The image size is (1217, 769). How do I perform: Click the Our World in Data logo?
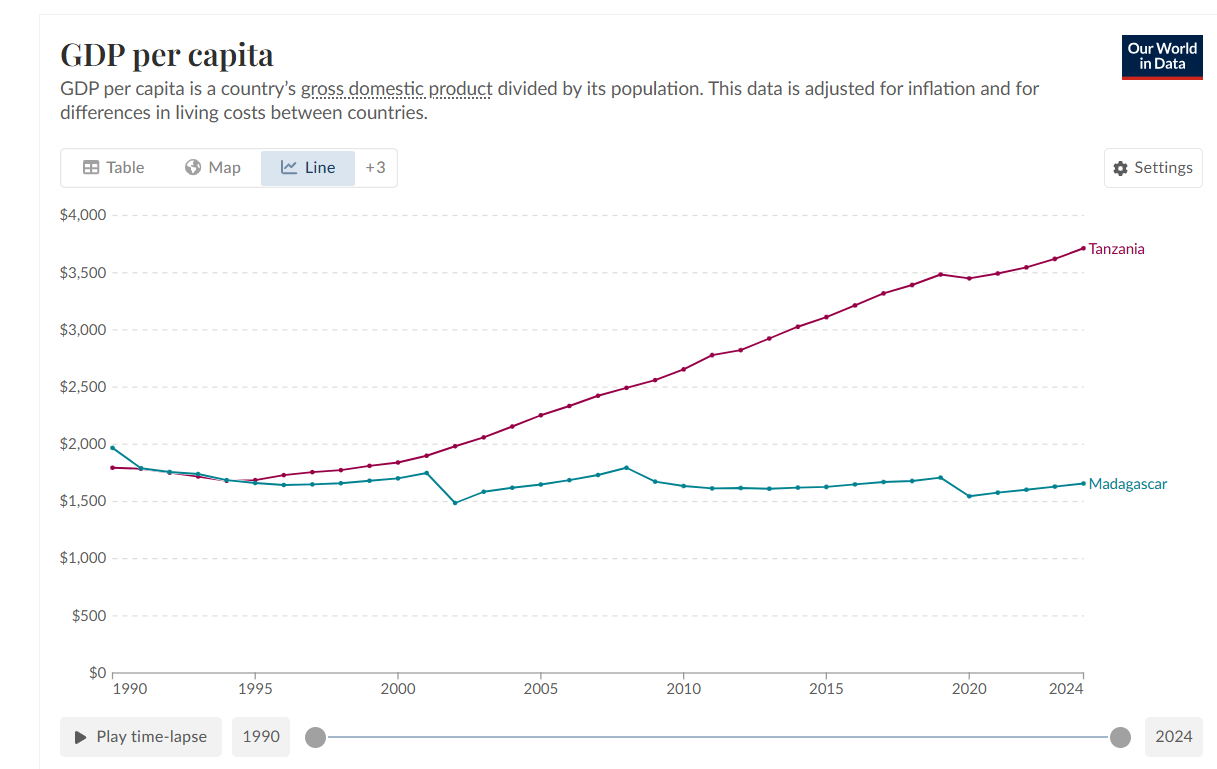click(1162, 57)
